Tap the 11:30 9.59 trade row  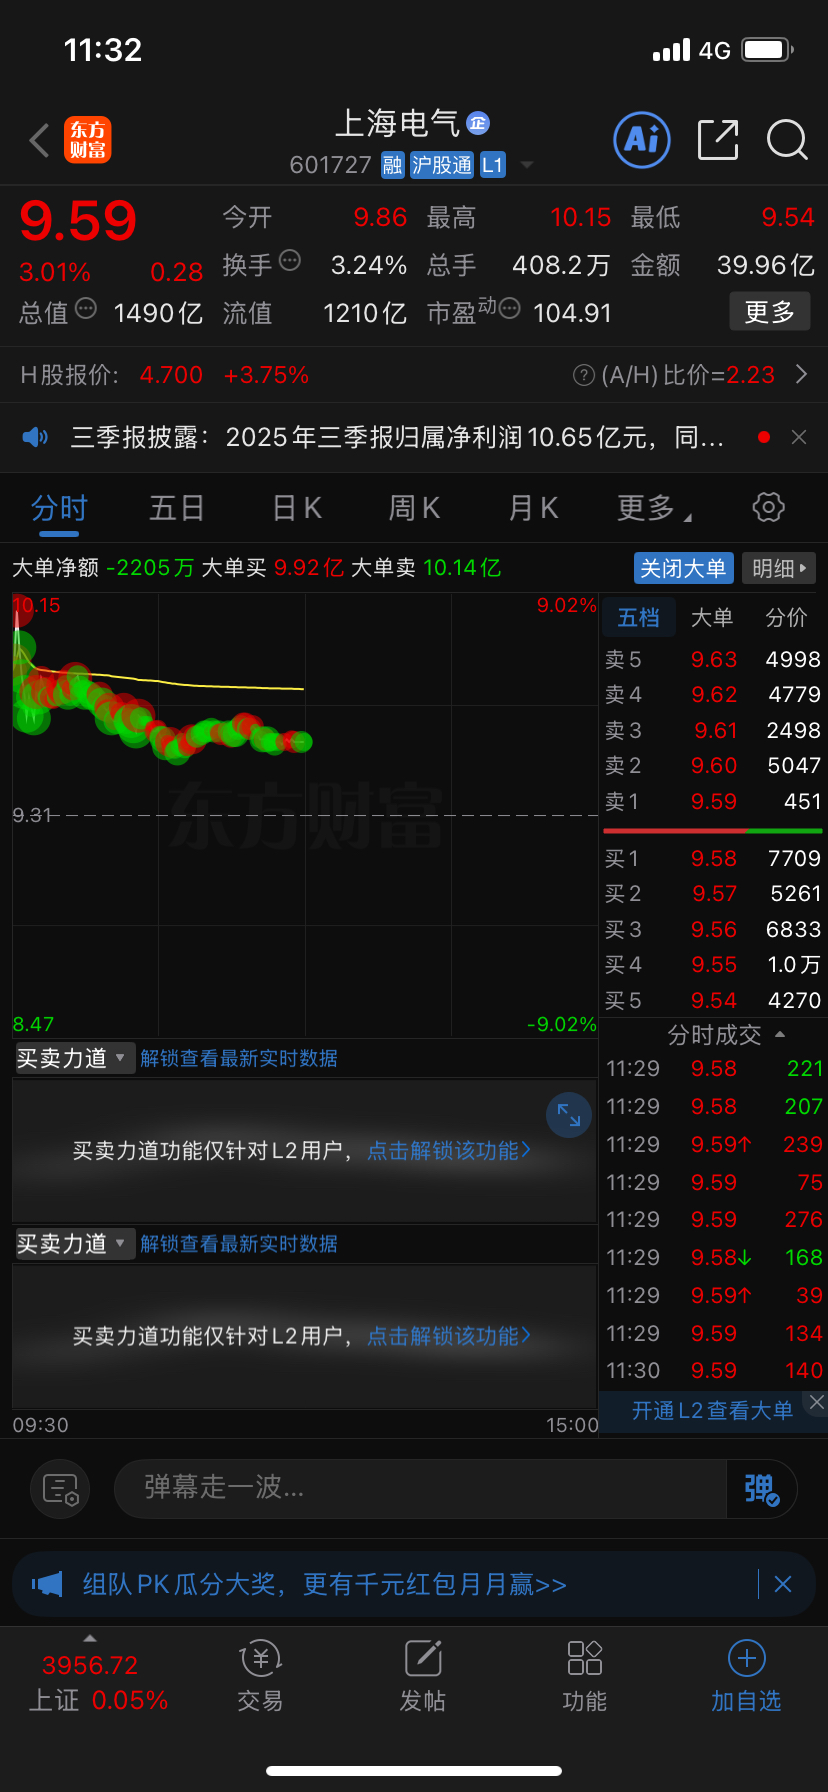(x=714, y=1371)
